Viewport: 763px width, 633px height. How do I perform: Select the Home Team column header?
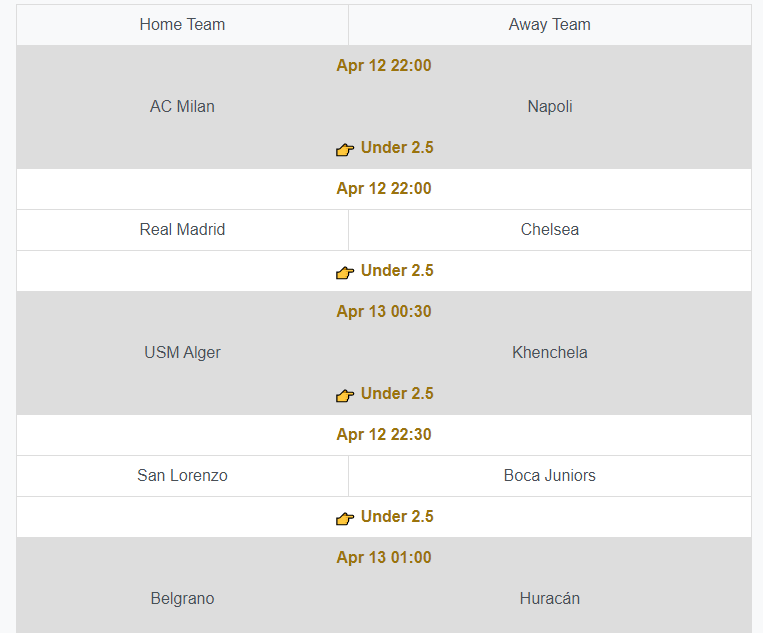[x=182, y=25]
